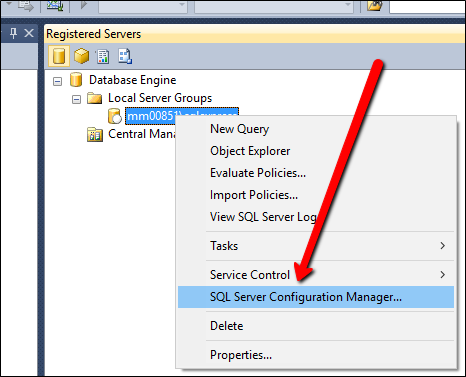Expand the Service Control submenu arrow
The image size is (466, 377).
[442, 275]
